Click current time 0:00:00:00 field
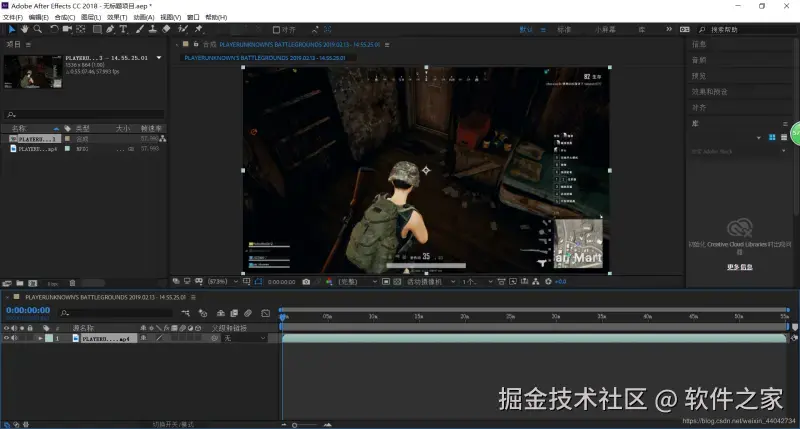Viewport: 800px width, 429px height. pos(28,310)
